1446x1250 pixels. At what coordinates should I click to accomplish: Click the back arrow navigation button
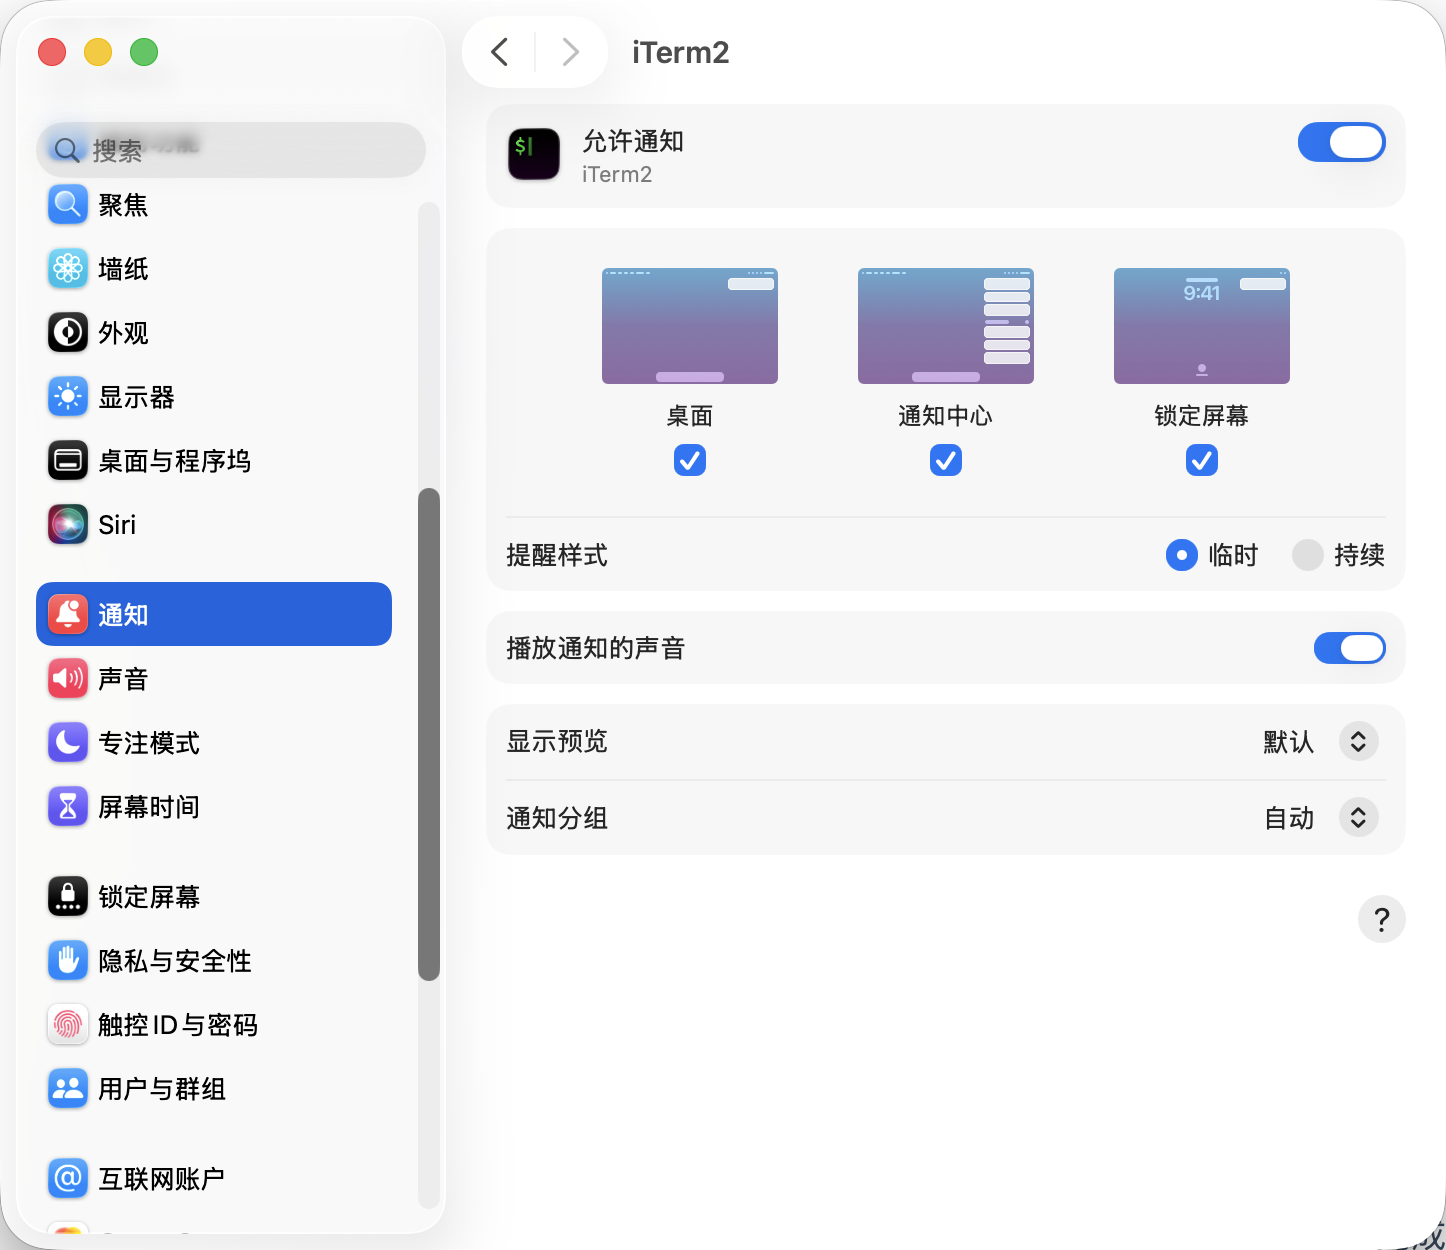[500, 52]
